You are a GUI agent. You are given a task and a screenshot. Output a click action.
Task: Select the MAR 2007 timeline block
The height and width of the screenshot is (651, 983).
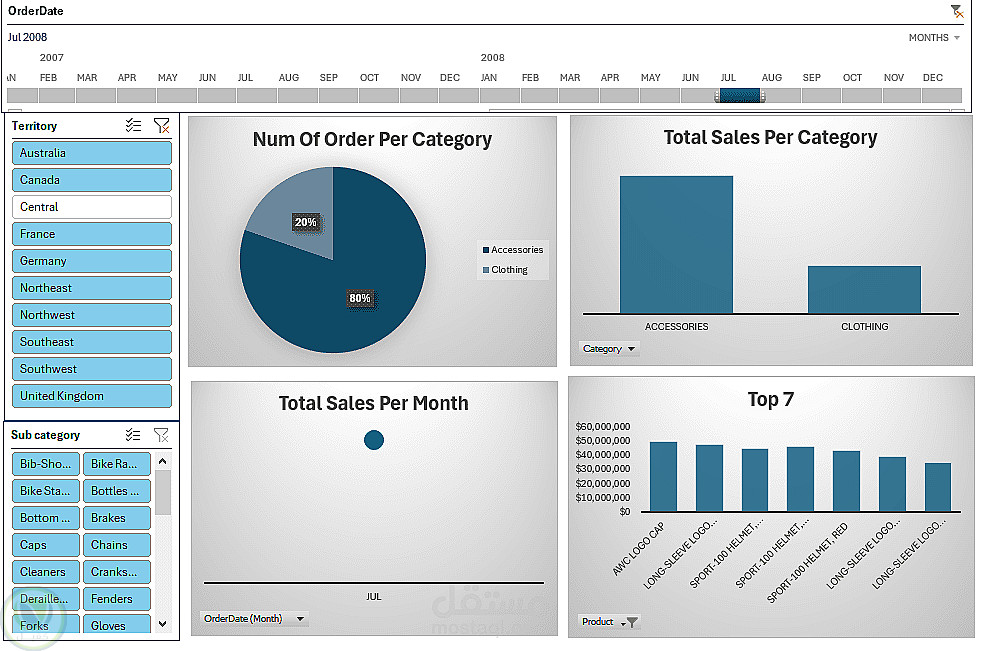click(x=96, y=95)
